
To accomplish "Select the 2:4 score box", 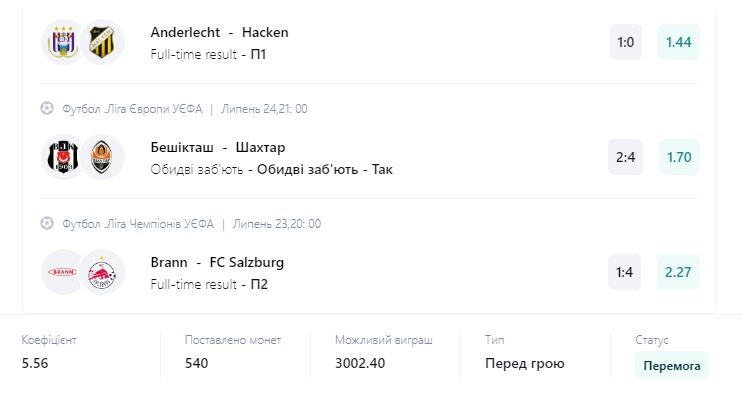I will point(626,157).
